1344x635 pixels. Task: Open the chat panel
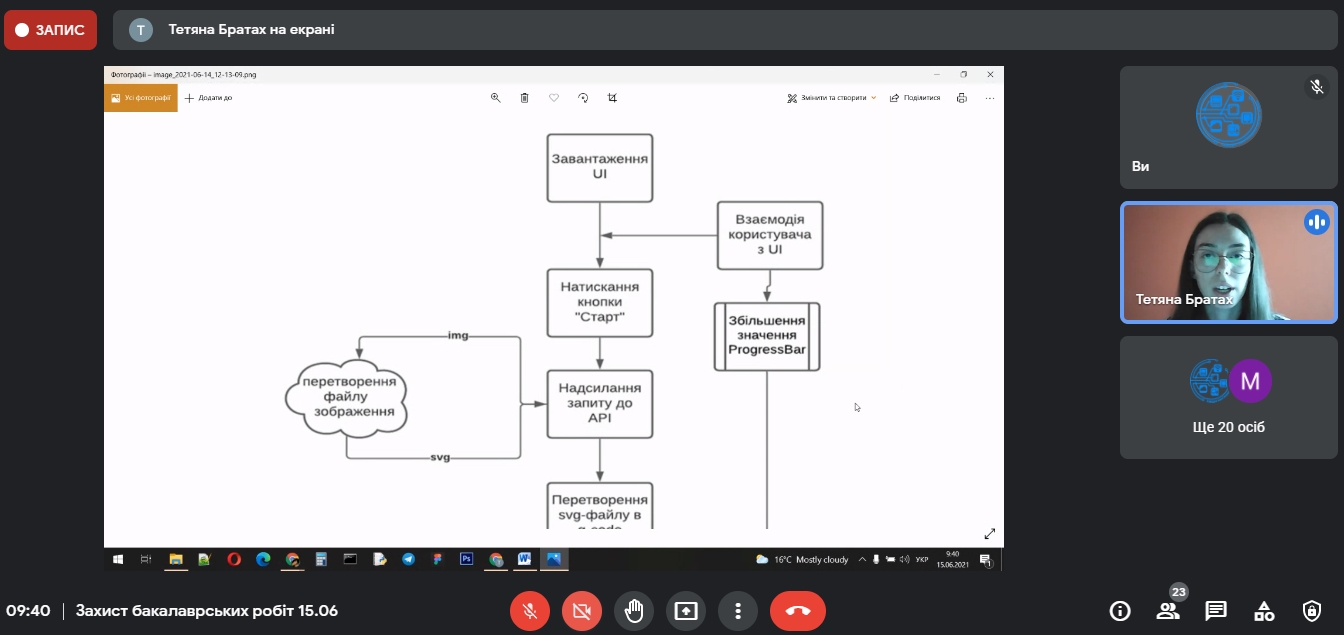coord(1216,611)
